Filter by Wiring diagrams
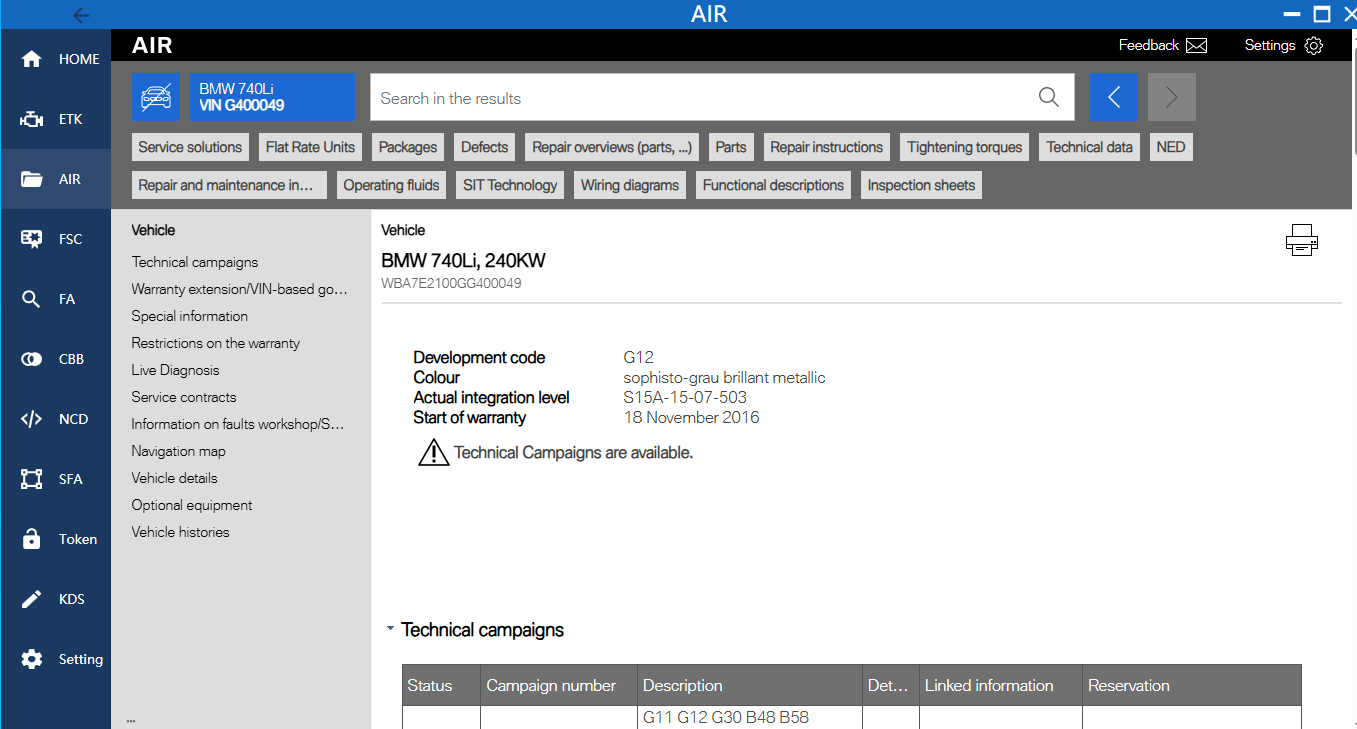Viewport: 1357px width, 729px height. pos(630,185)
